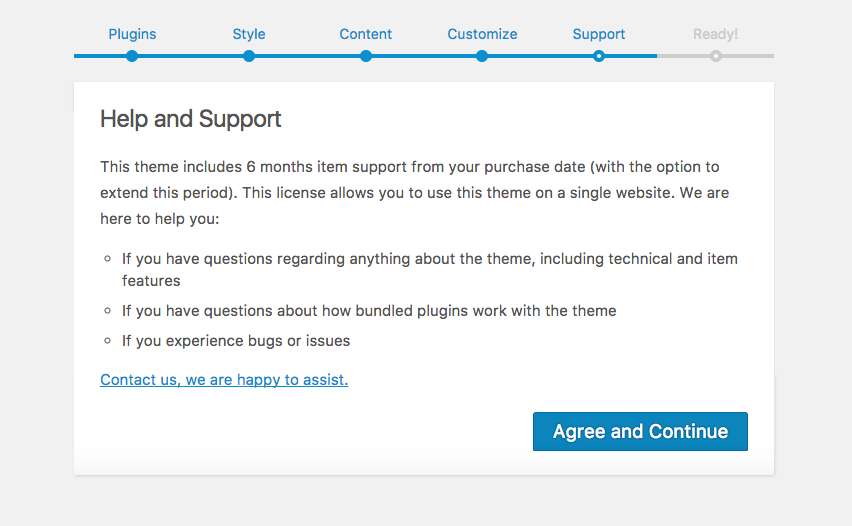
Task: Click the bullet about technical and item features
Action: (x=430, y=270)
